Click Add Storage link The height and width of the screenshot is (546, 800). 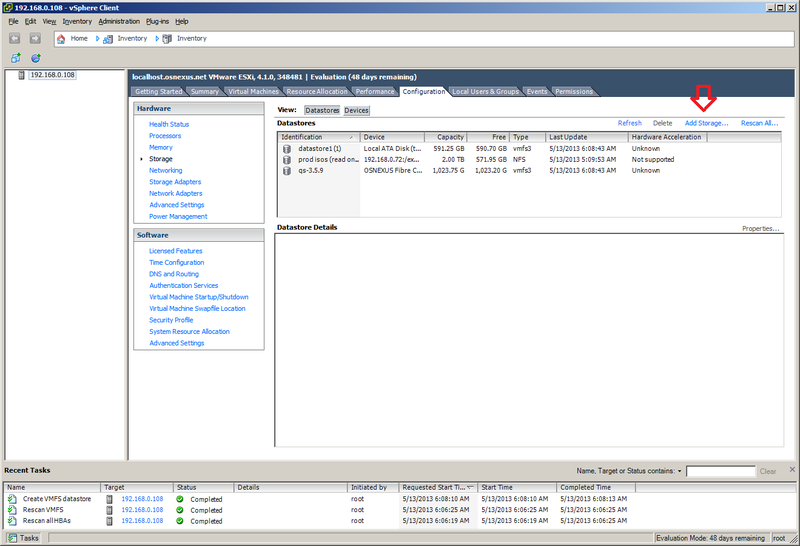pos(707,123)
